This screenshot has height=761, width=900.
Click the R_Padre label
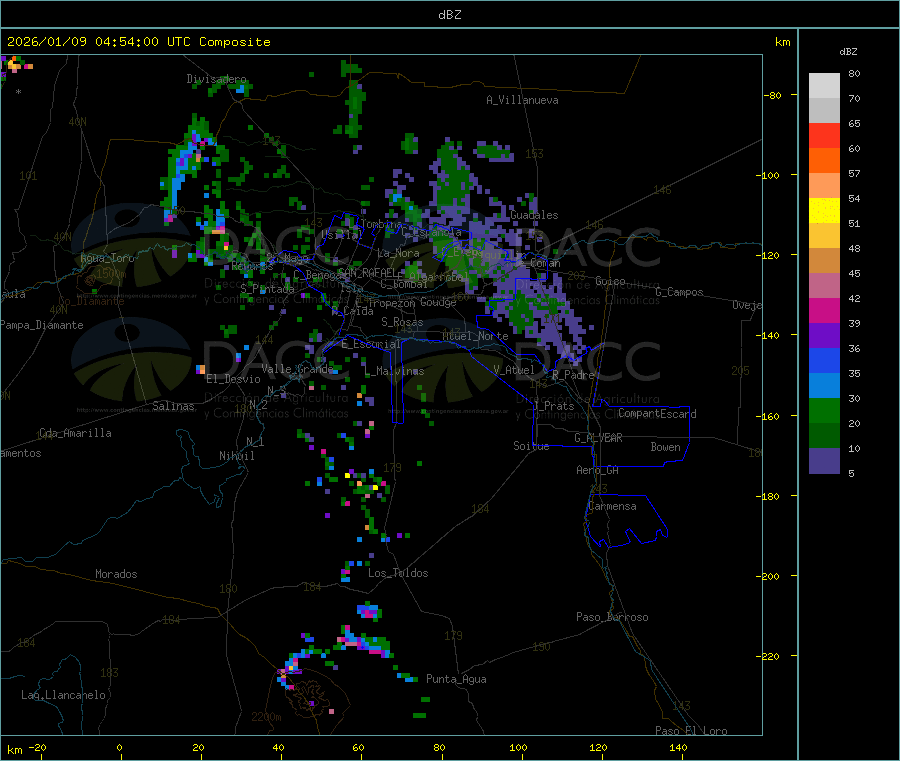pyautogui.click(x=573, y=375)
